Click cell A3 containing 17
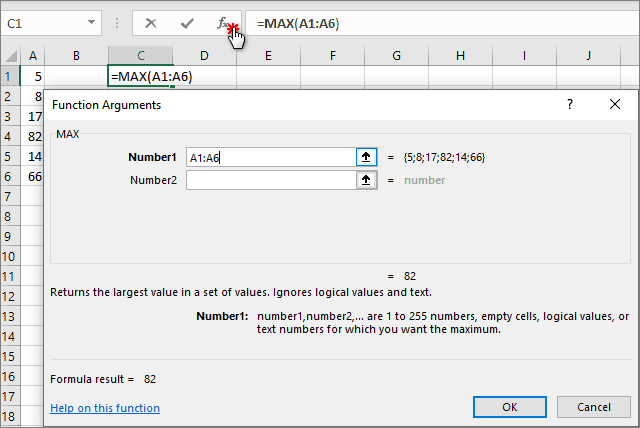Image resolution: width=640 pixels, height=428 pixels. [x=32, y=116]
